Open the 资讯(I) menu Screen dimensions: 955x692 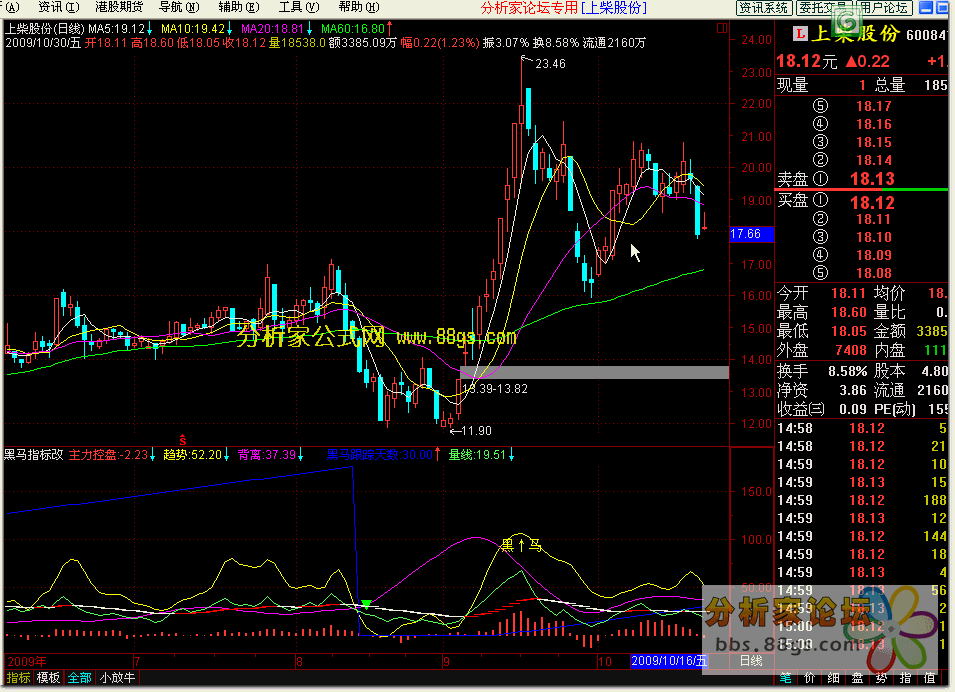58,7
